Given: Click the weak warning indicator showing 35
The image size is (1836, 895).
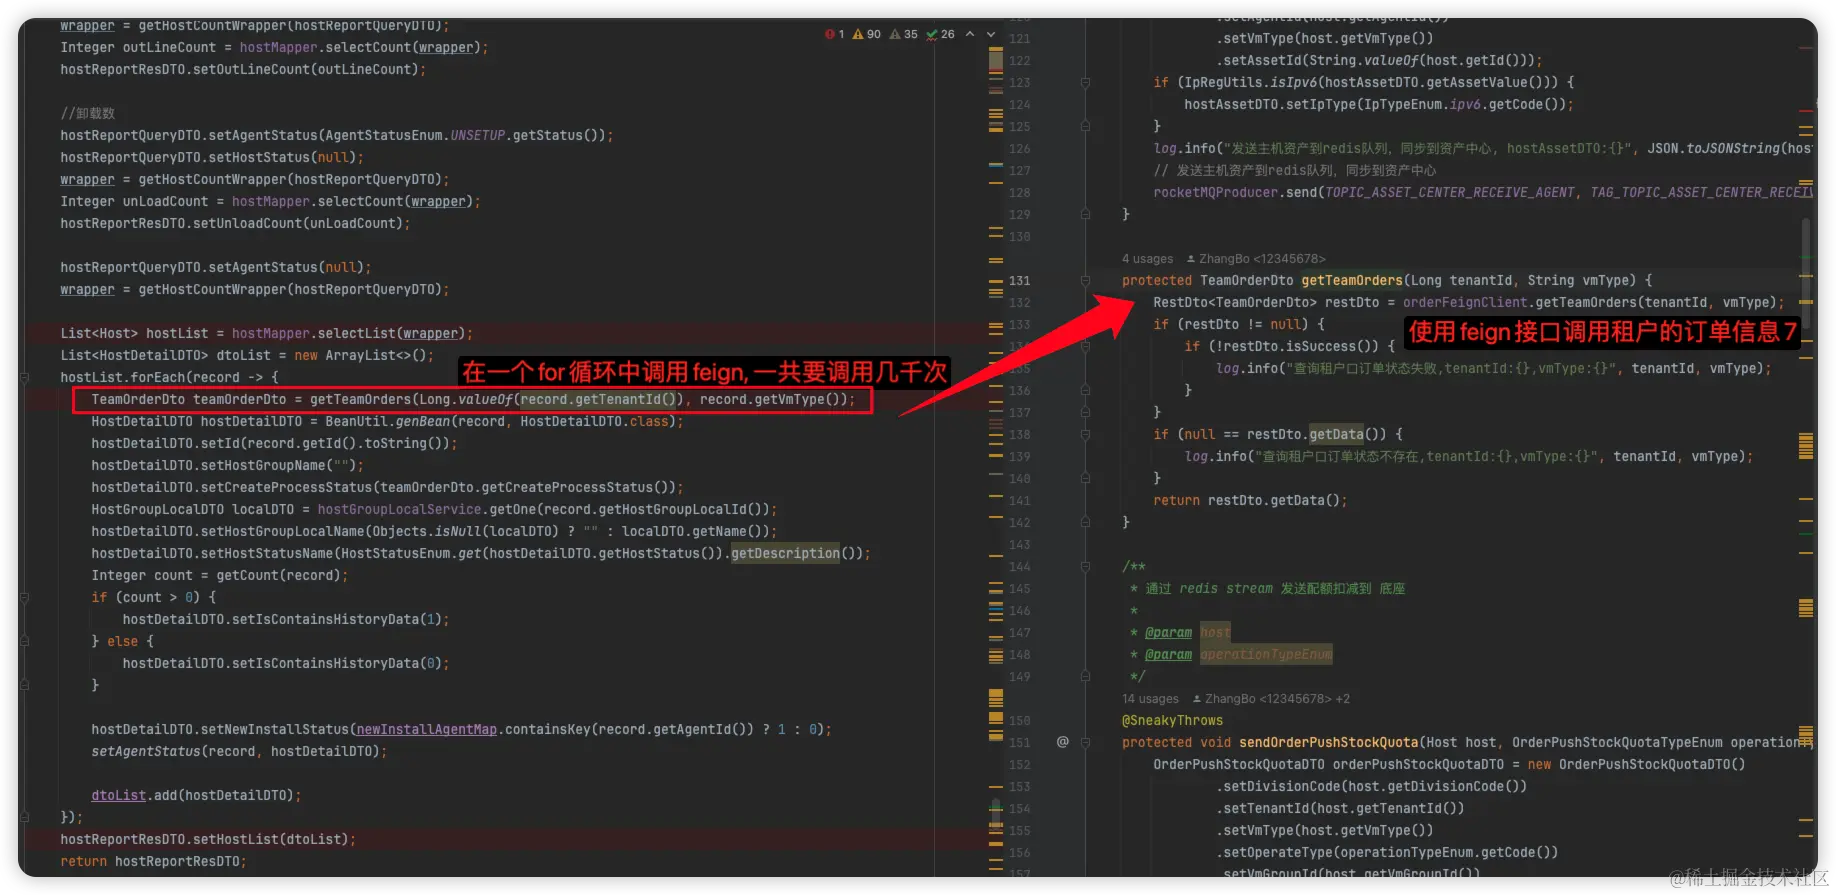Looking at the screenshot, I should [x=903, y=34].
